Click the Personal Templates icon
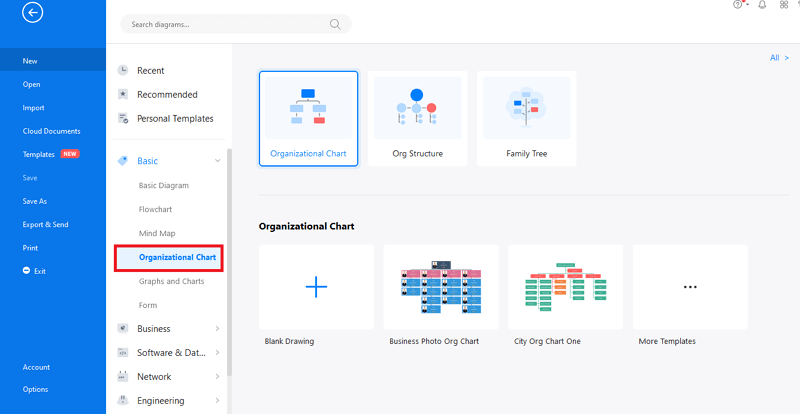Screen dimensions: 800x414 pyautogui.click(x=123, y=118)
